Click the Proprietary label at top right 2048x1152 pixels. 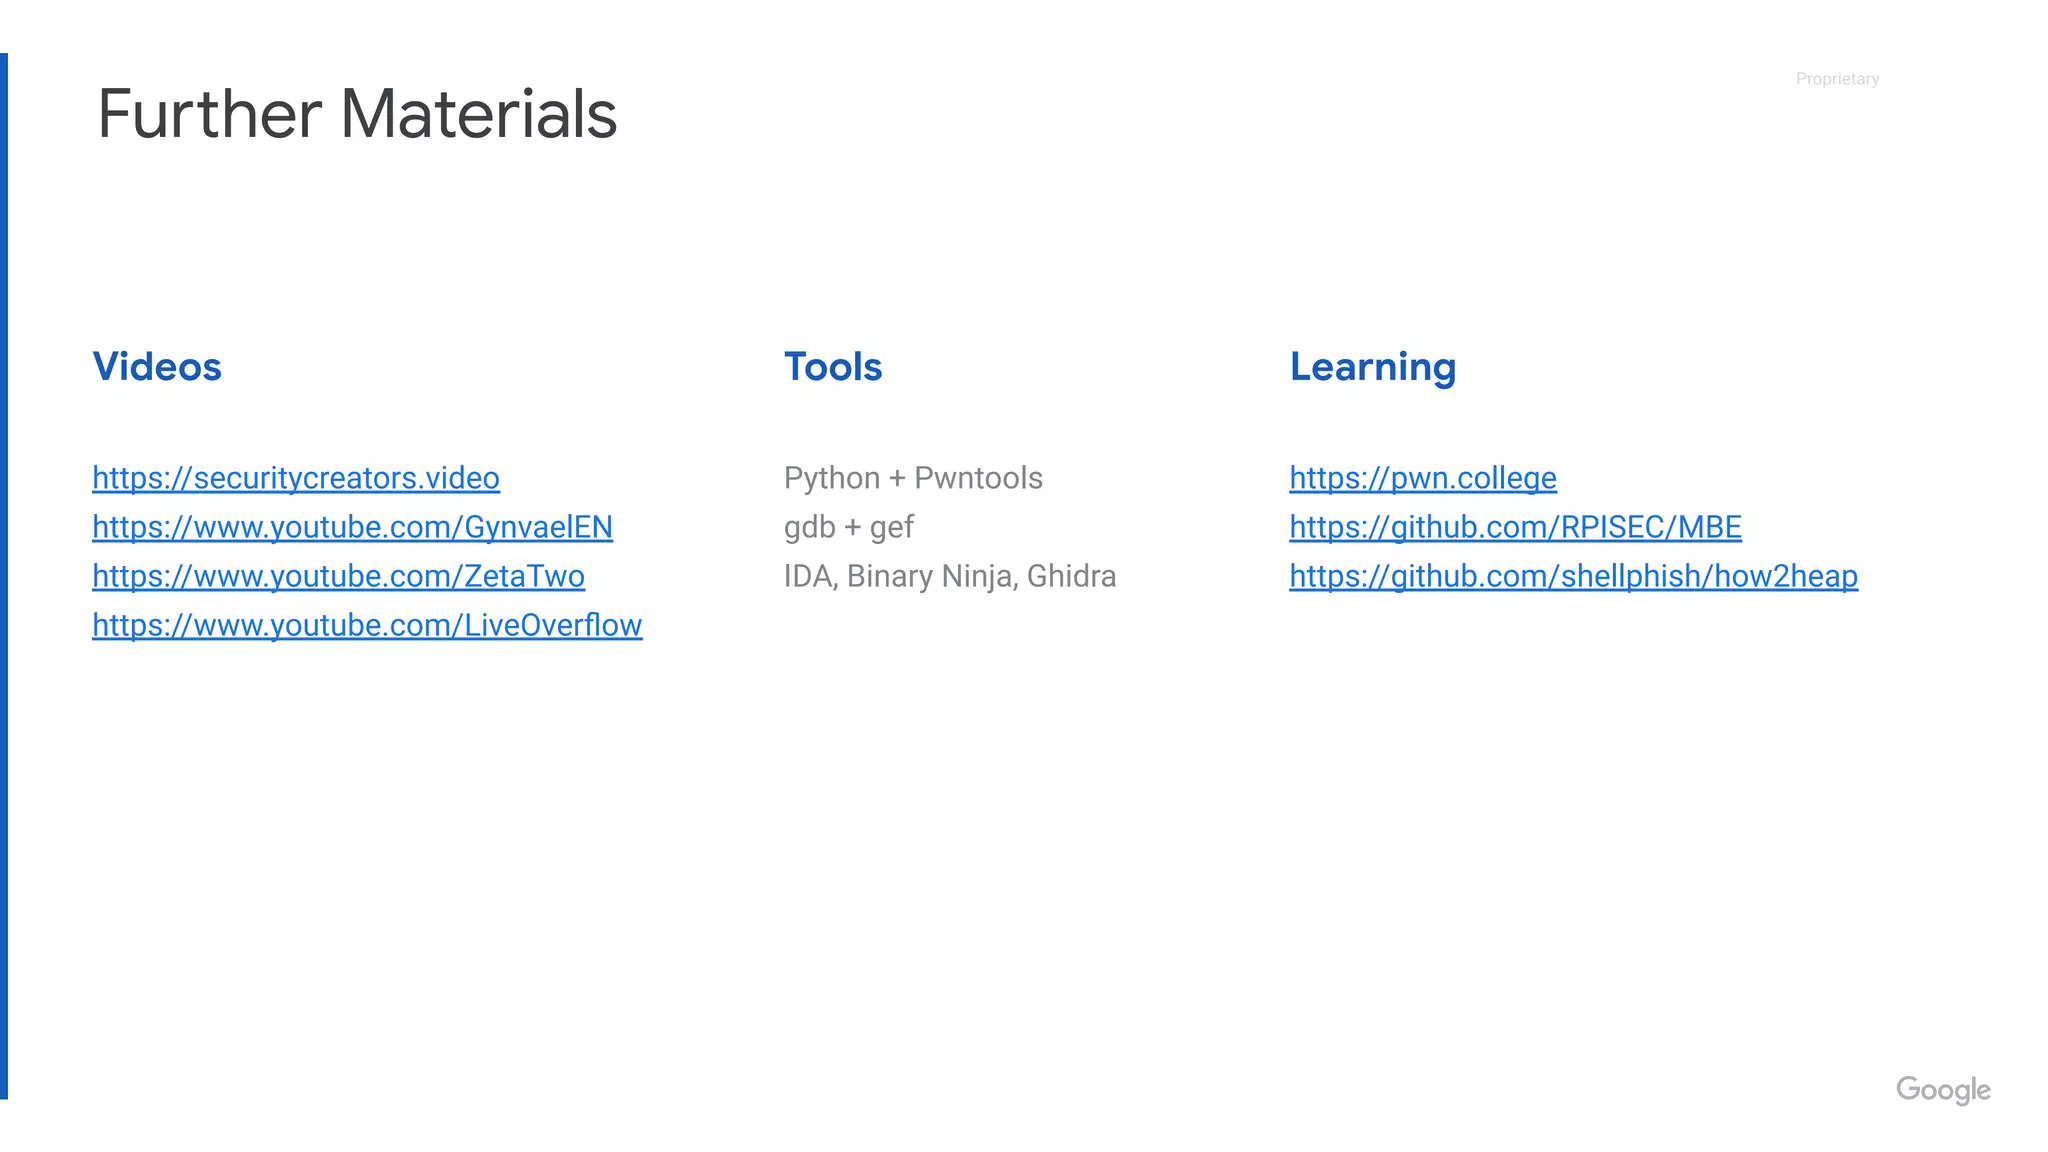click(1837, 79)
